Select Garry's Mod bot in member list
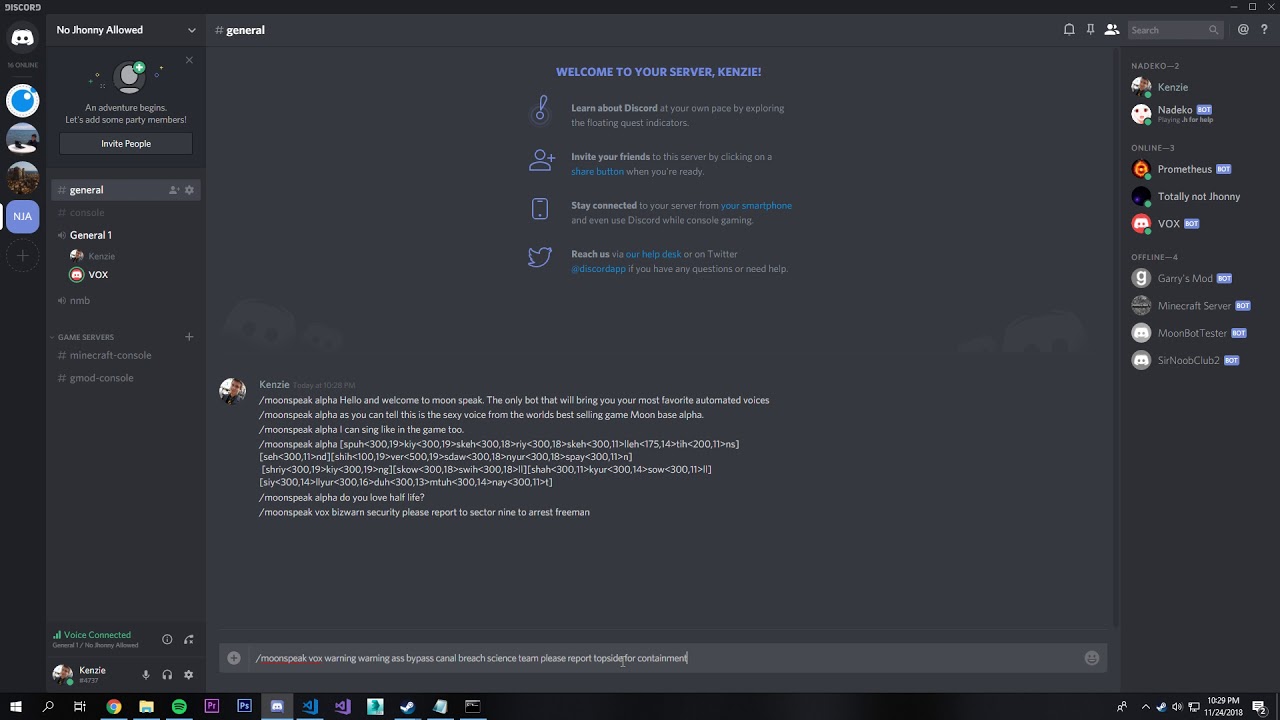 [x=1196, y=278]
